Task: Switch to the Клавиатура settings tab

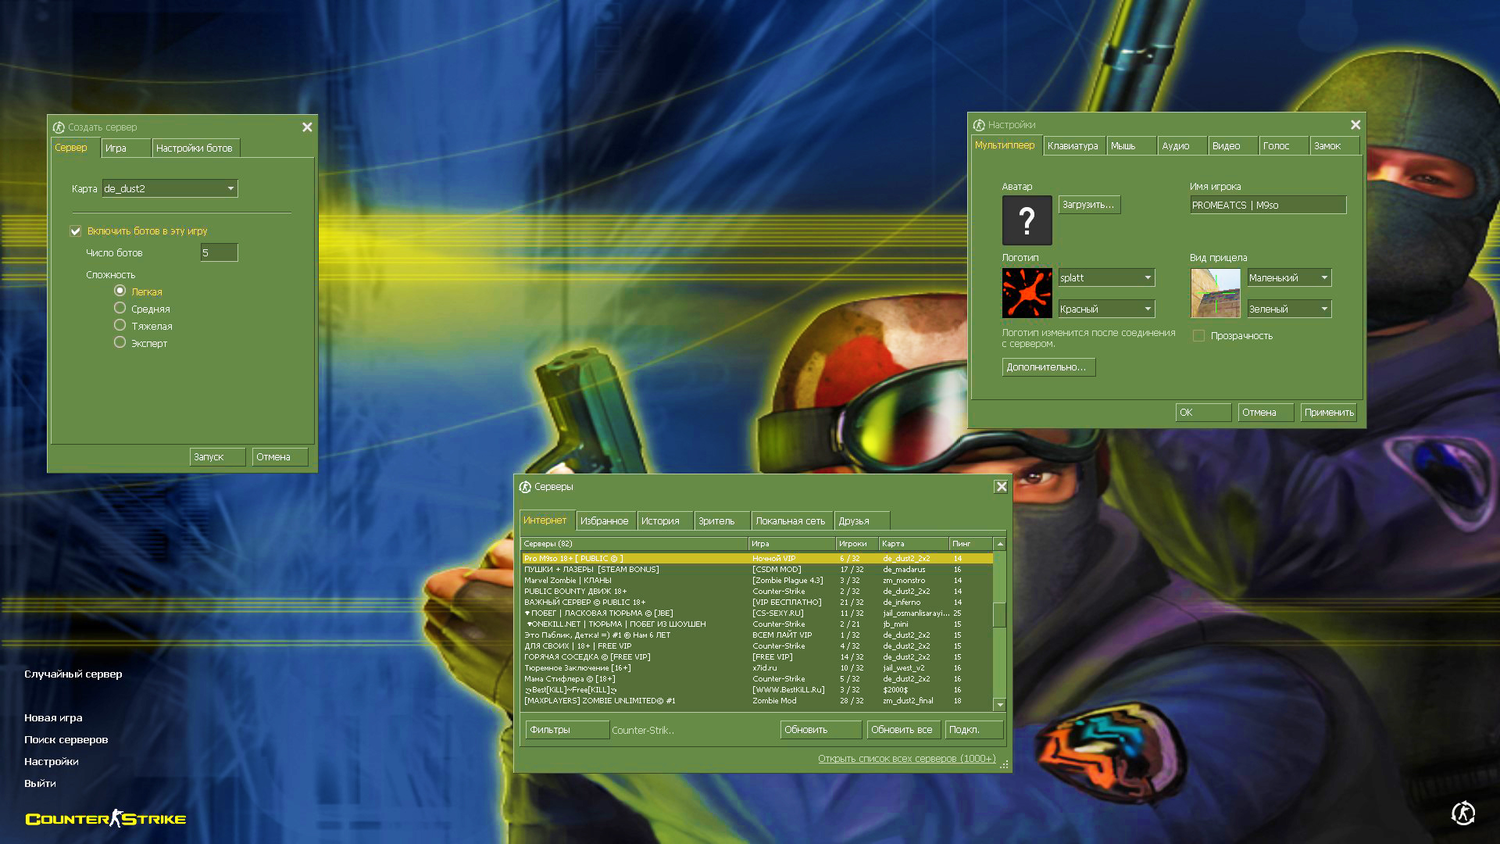Action: (x=1073, y=146)
